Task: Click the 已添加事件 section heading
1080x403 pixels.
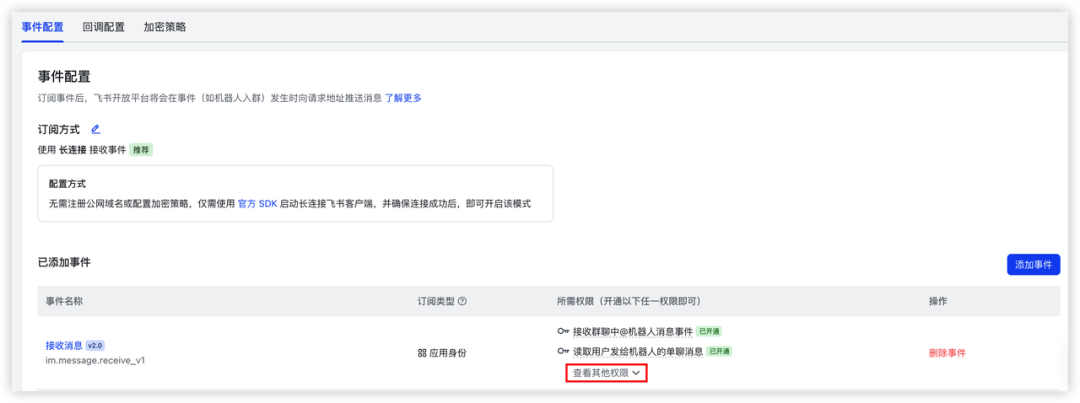Action: point(64,262)
